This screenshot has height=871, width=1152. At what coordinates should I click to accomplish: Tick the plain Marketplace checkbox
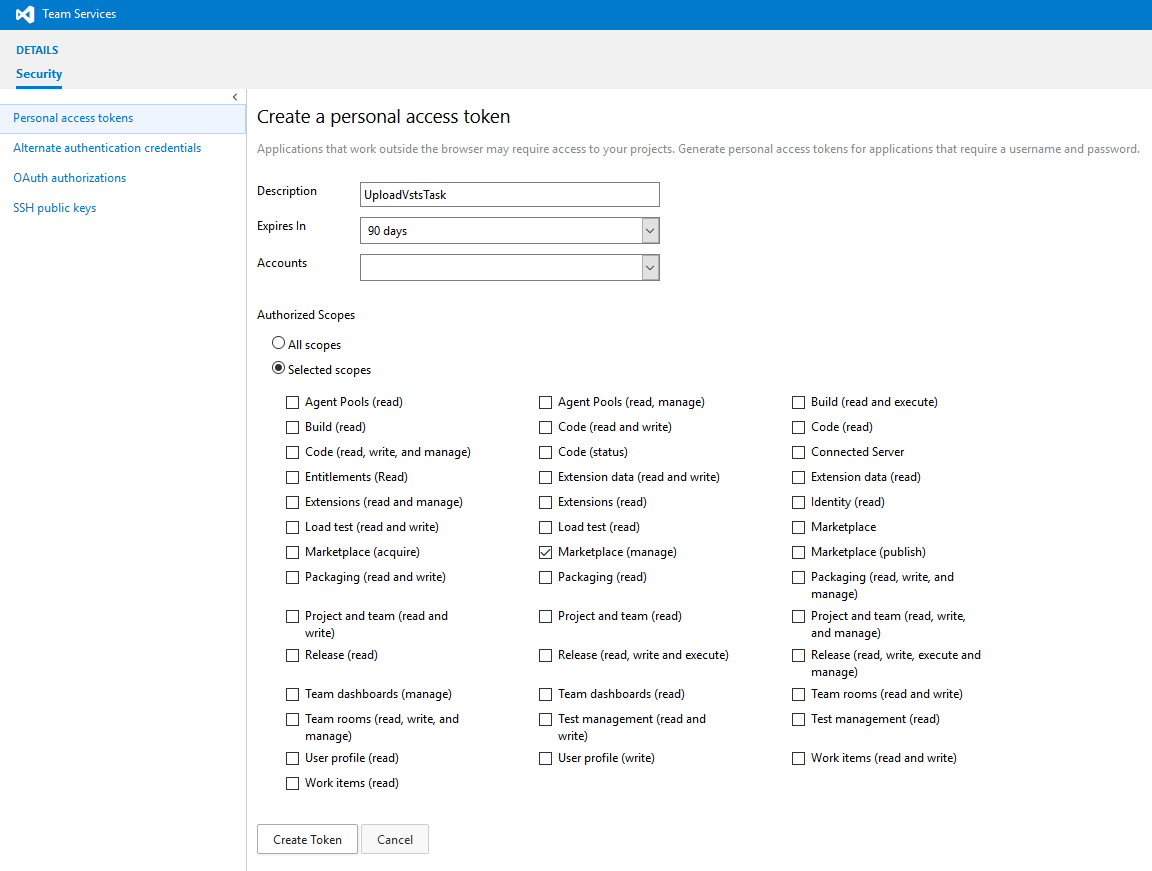click(x=799, y=527)
